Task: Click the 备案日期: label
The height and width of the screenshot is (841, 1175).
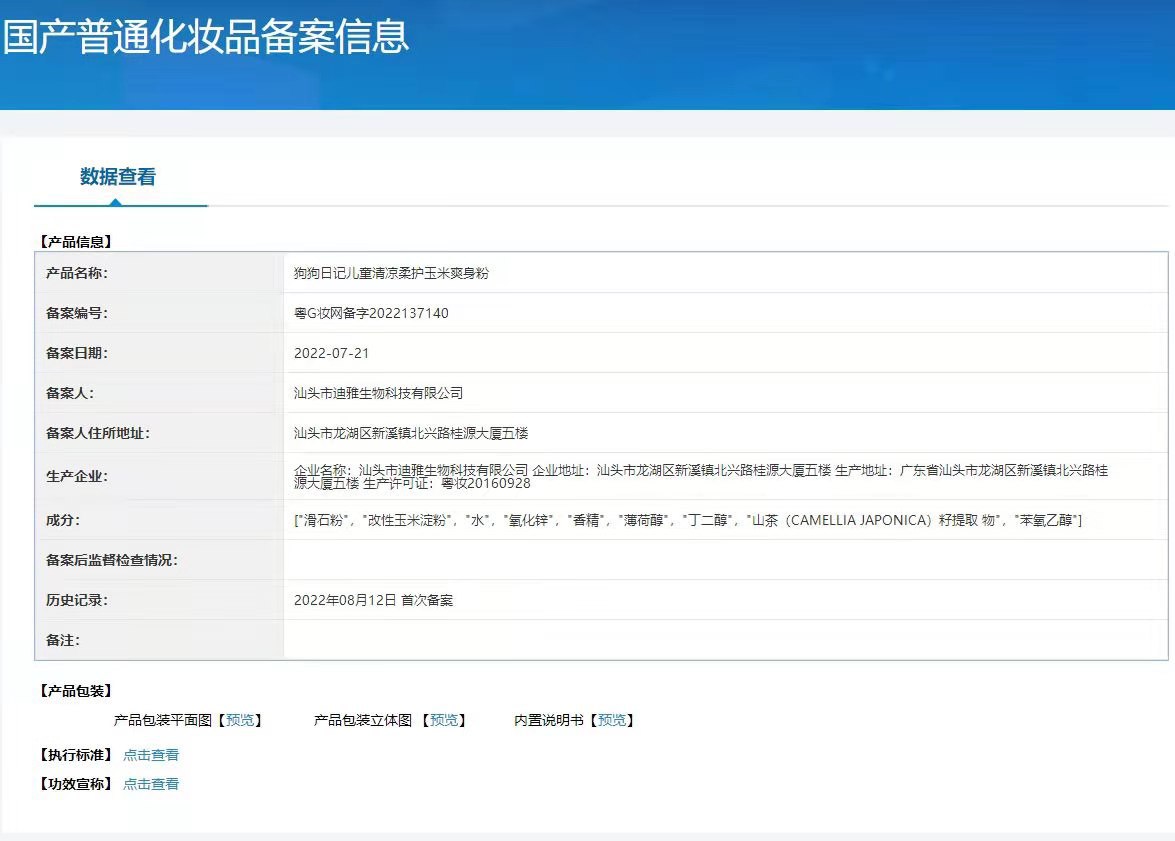Action: 76,353
